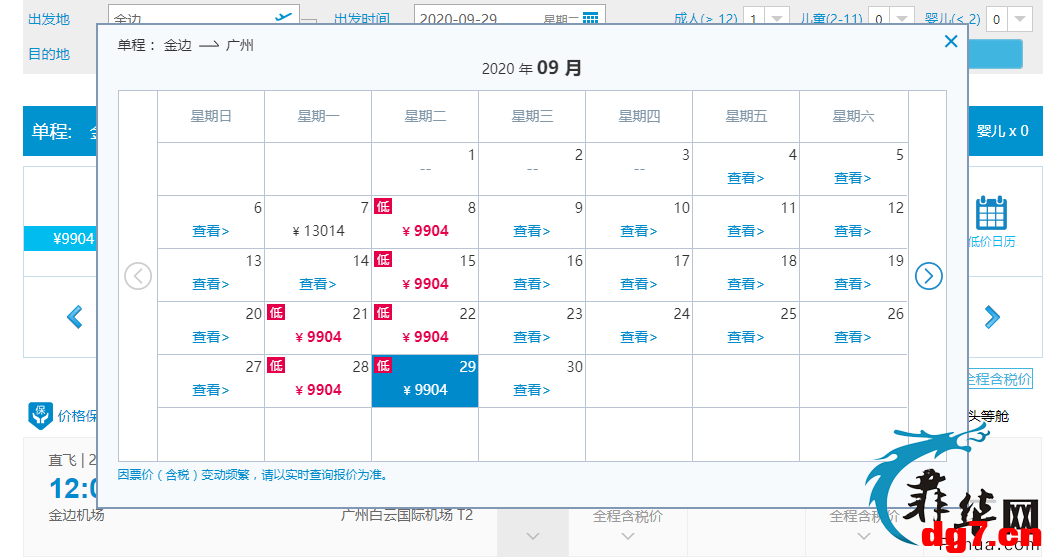Click the blue left arrow for earlier dates
The height and width of the screenshot is (558, 1047).
[x=75, y=316]
